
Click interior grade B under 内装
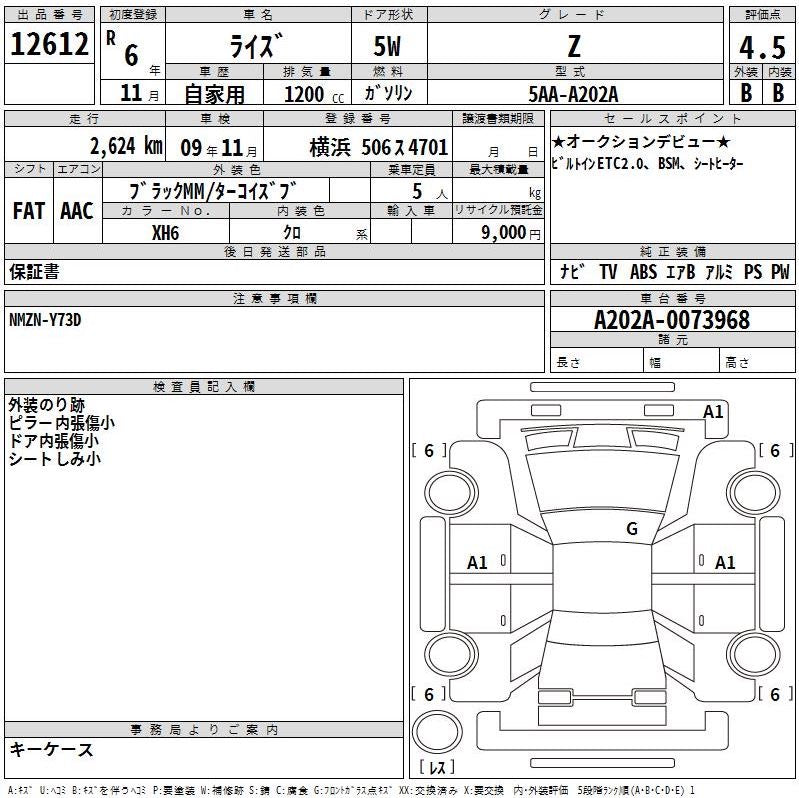tap(778, 93)
